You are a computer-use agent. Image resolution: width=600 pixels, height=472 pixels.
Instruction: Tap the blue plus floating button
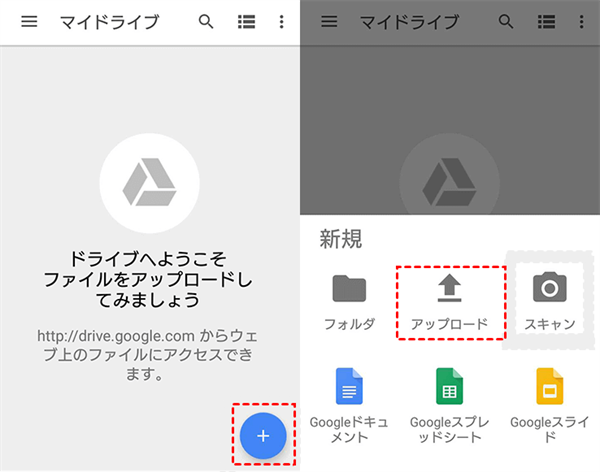(263, 436)
